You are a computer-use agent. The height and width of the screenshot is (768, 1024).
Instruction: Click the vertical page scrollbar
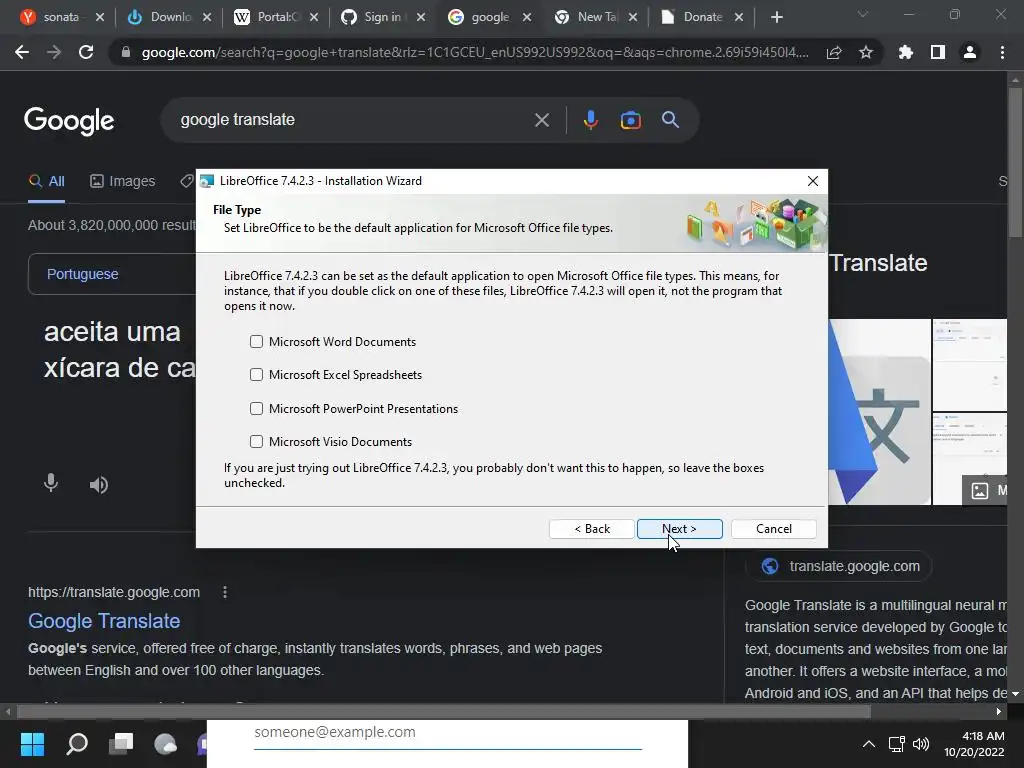(x=1015, y=163)
